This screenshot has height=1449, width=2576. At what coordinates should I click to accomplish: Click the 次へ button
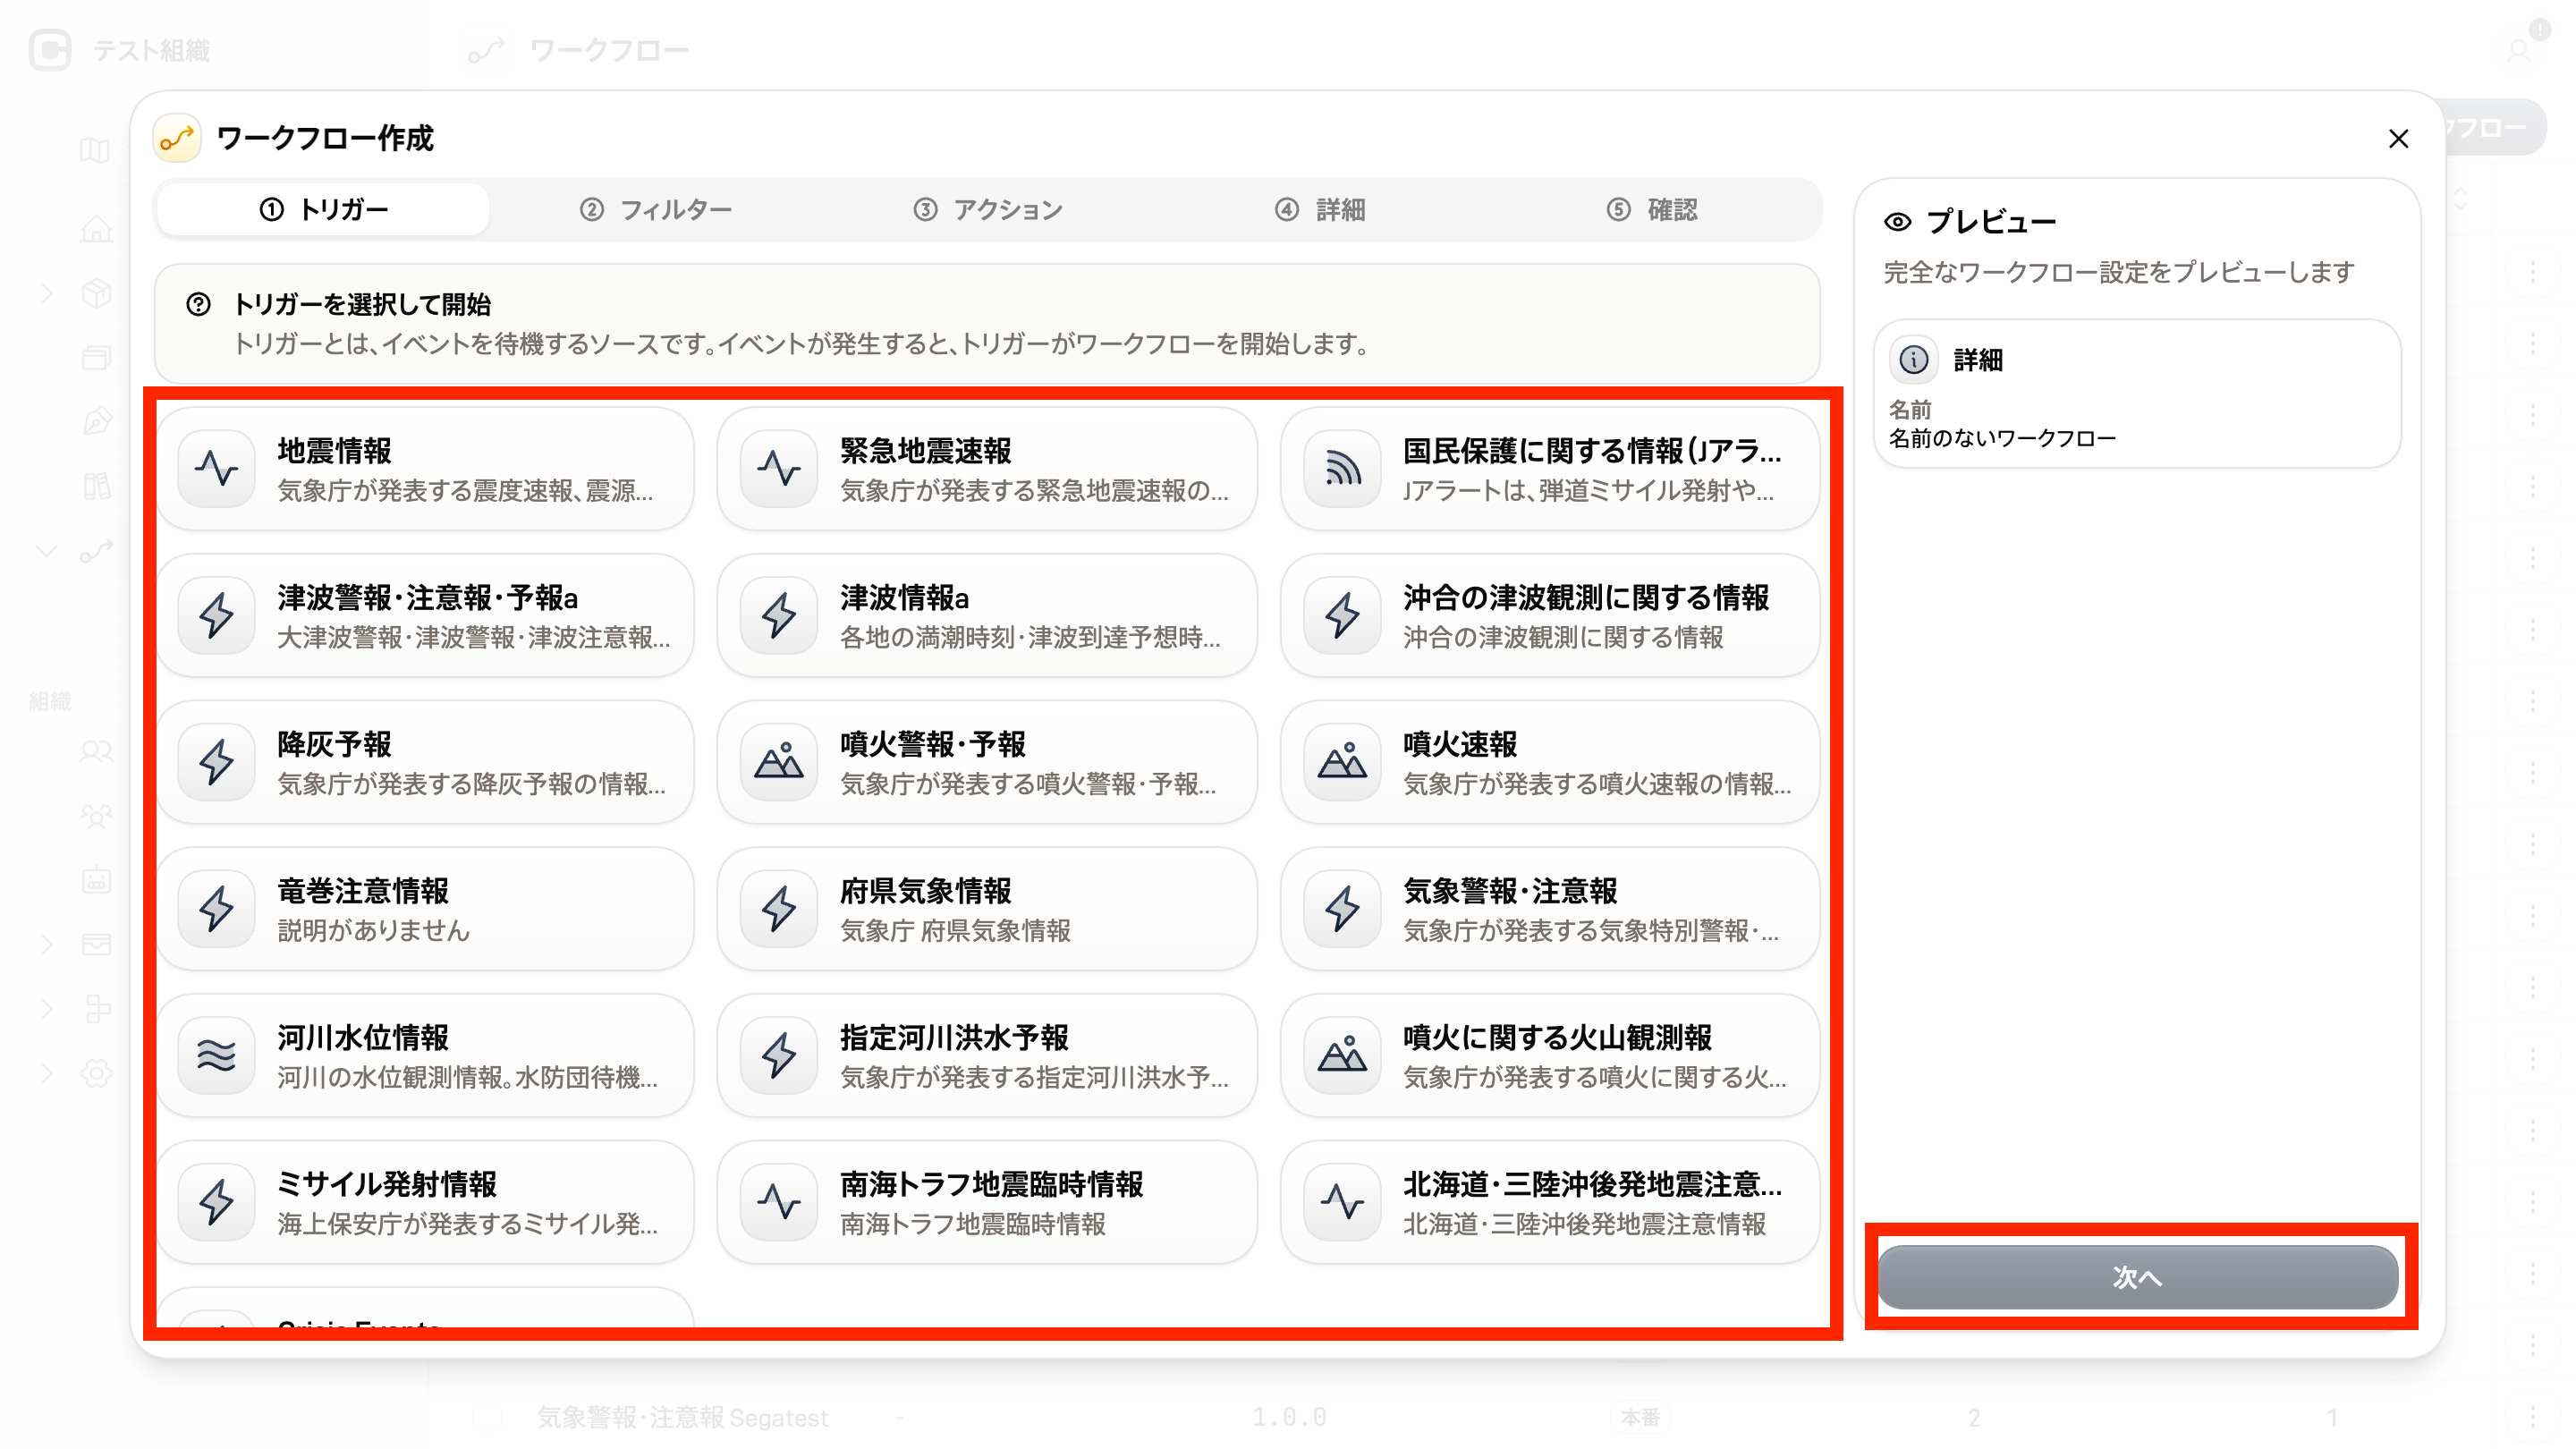pyautogui.click(x=2137, y=1277)
